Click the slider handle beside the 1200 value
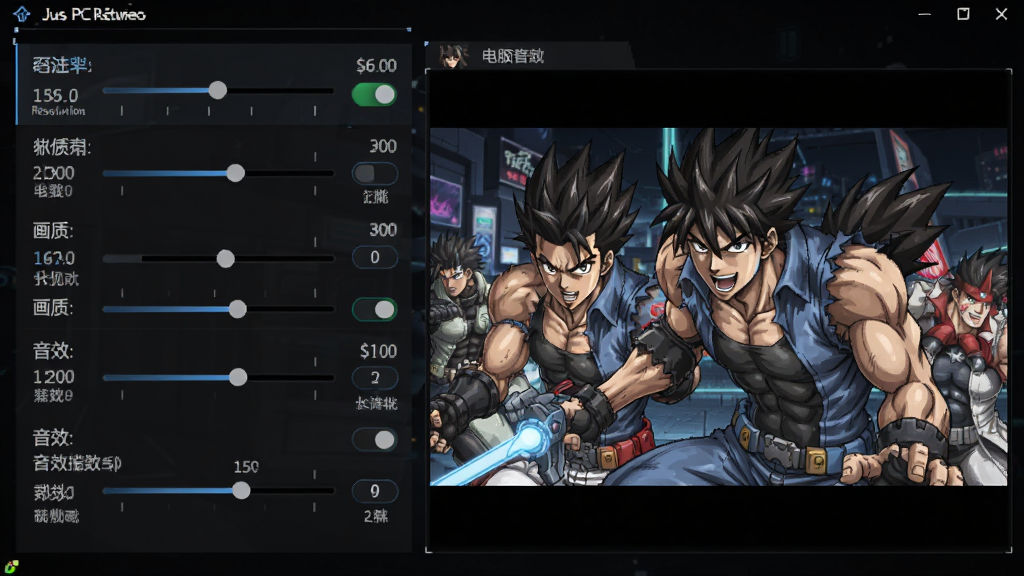This screenshot has height=576, width=1024. [238, 377]
